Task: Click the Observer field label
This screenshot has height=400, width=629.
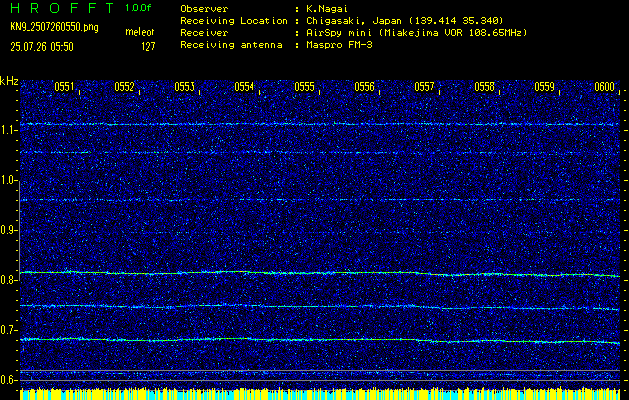Action: (x=204, y=9)
